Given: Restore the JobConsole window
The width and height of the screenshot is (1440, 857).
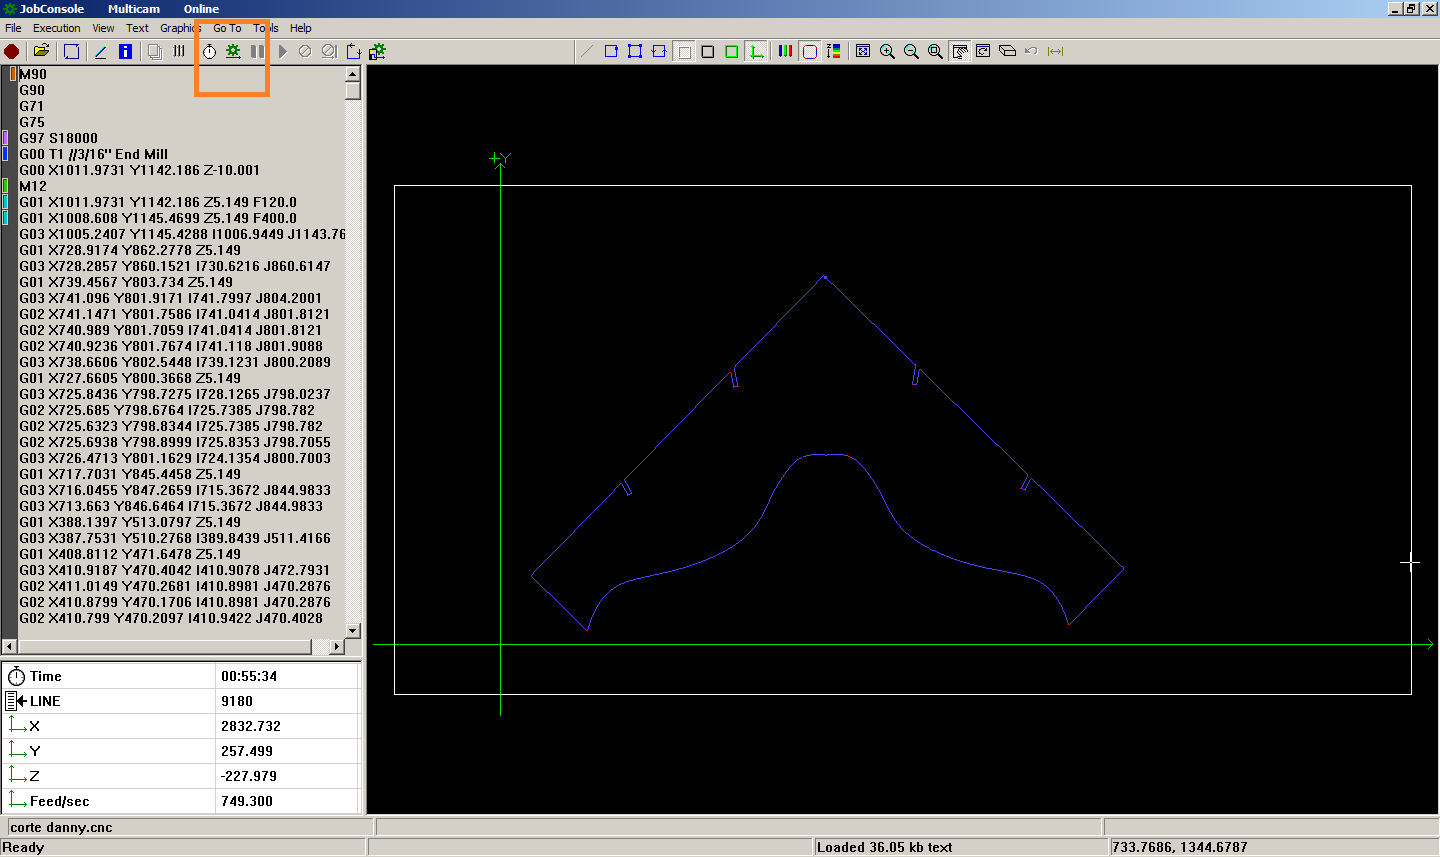Looking at the screenshot, I should [x=1411, y=8].
